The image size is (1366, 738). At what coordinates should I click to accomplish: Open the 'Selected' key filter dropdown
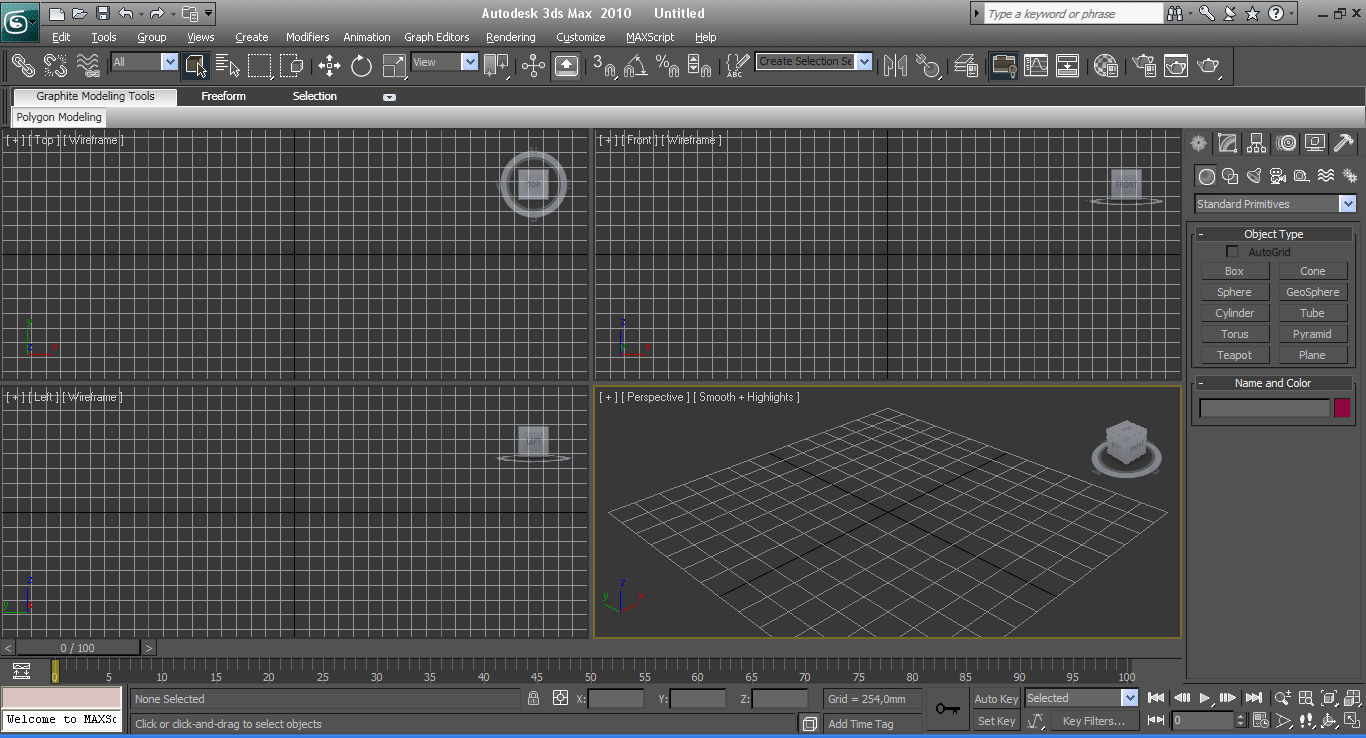coord(1130,698)
